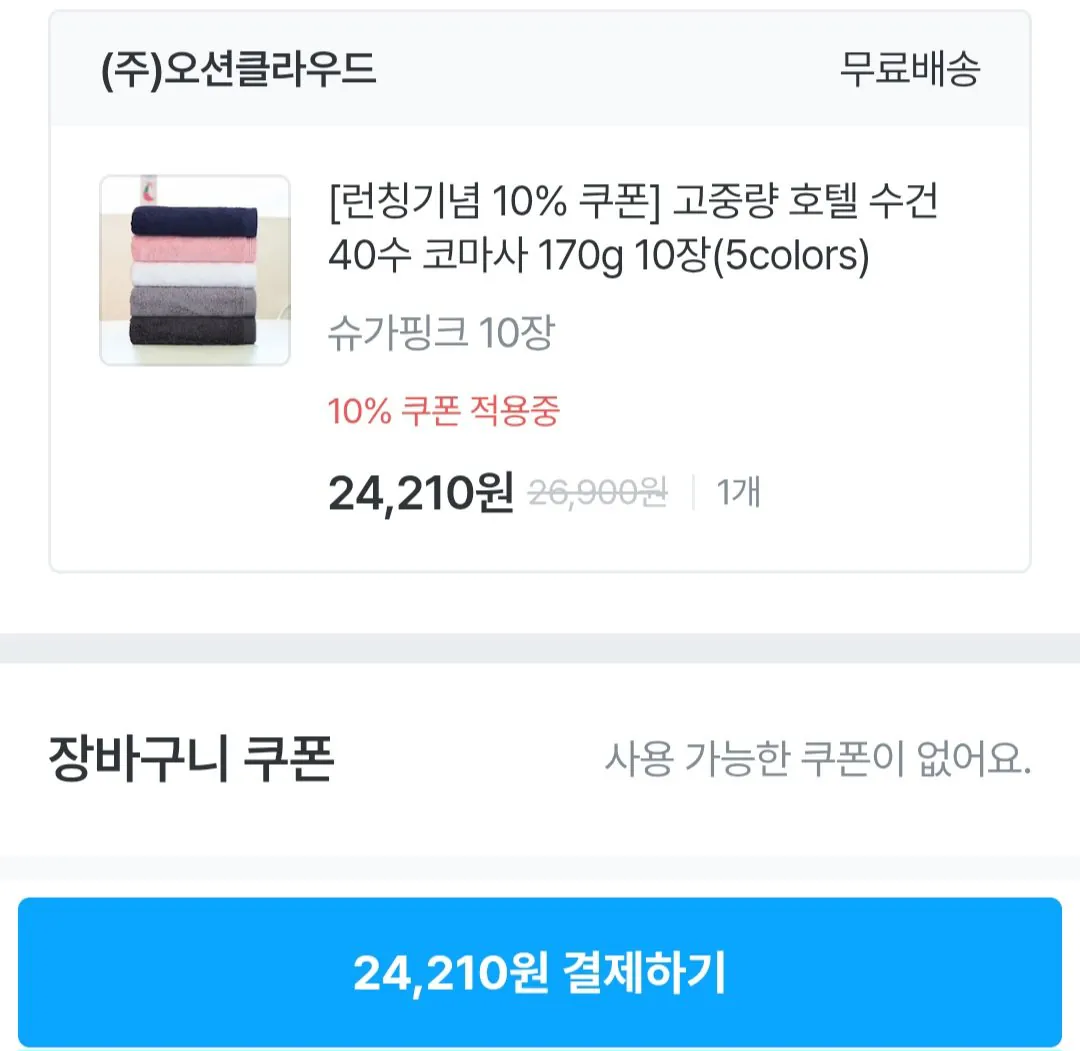
Task: Open the 고중량 호텔 수건 product title
Action: coord(806,206)
